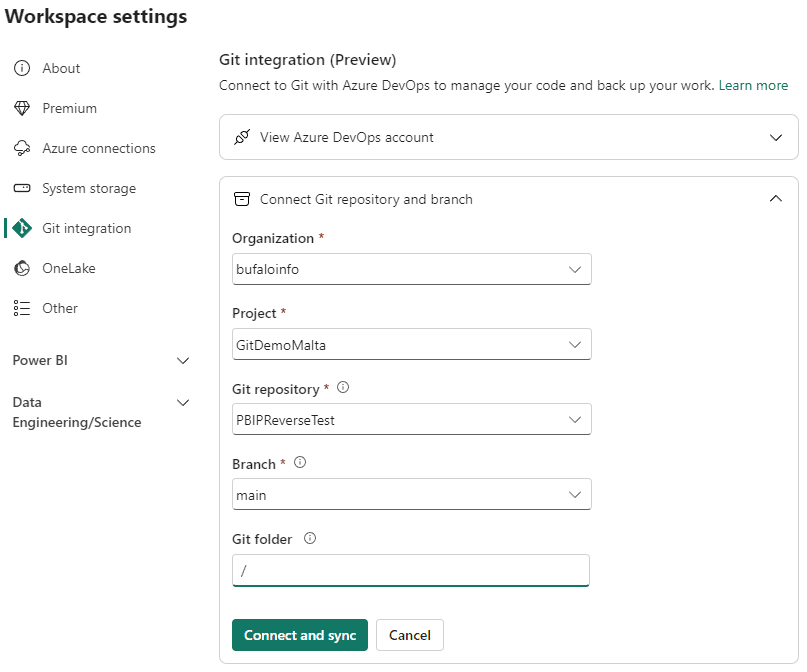Open the Branch dropdown showing main
This screenshot has height=672, width=807.
[x=411, y=494]
